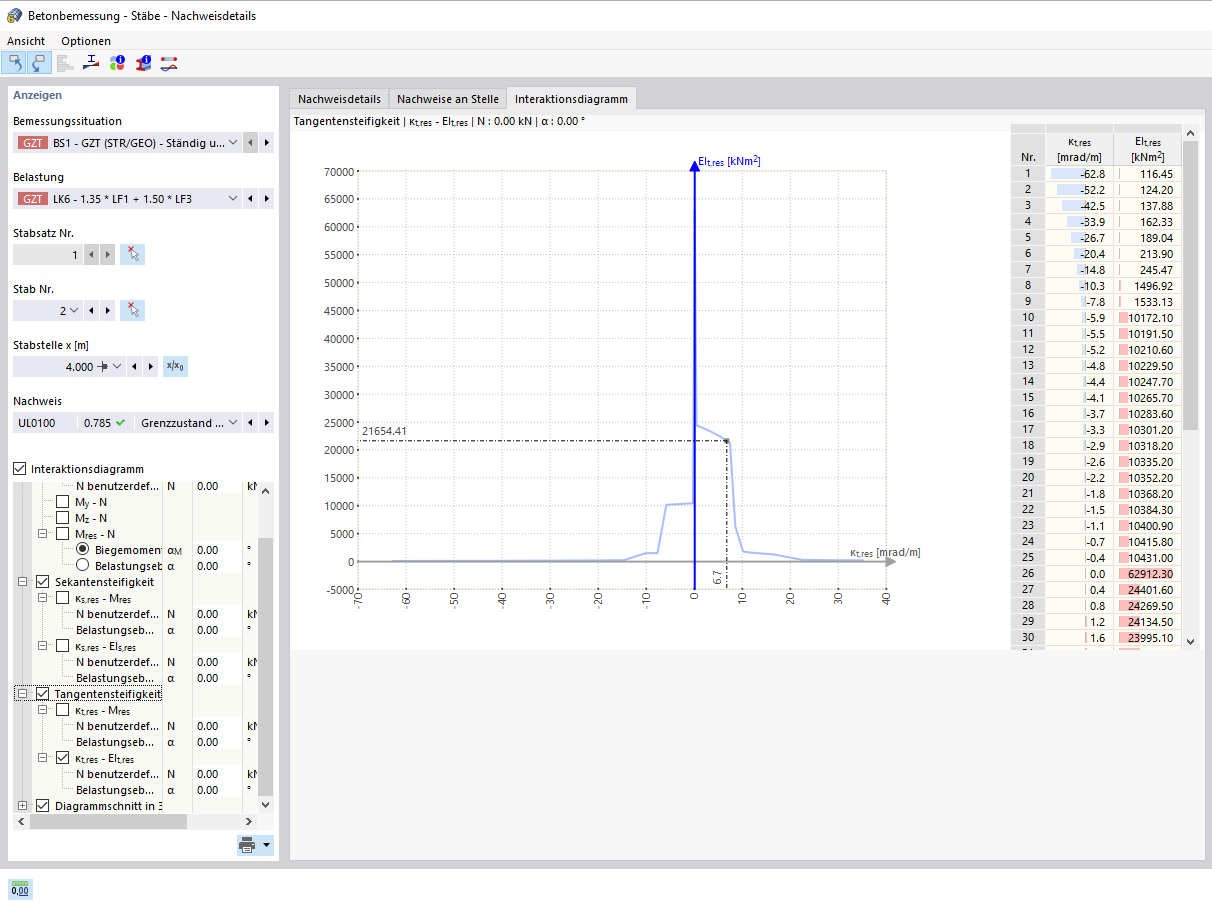The height and width of the screenshot is (909, 1212).
Task: Go to next Stabstelle x
Action: (x=151, y=367)
